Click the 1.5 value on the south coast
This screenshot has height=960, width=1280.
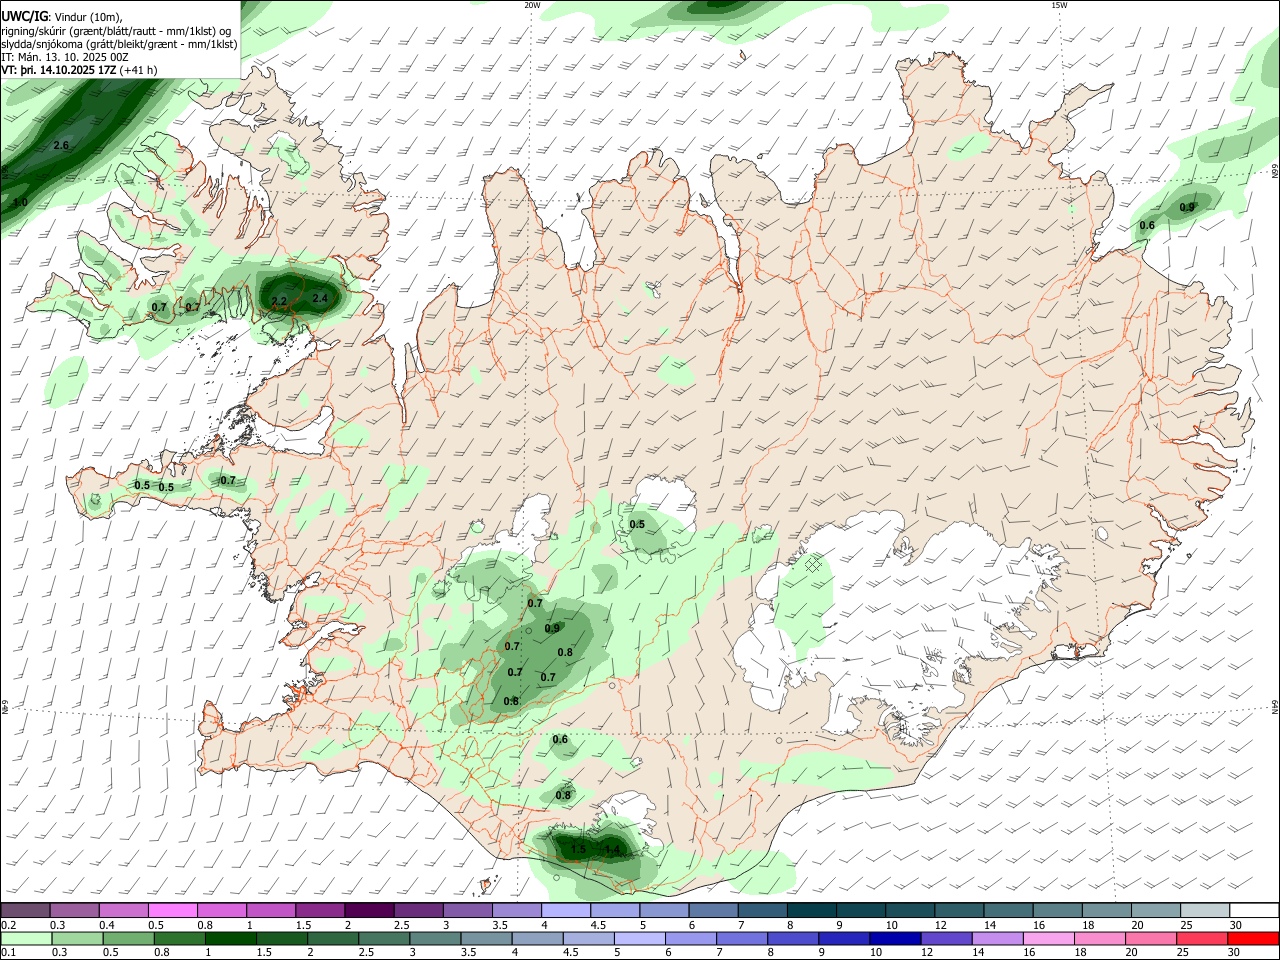(x=578, y=849)
